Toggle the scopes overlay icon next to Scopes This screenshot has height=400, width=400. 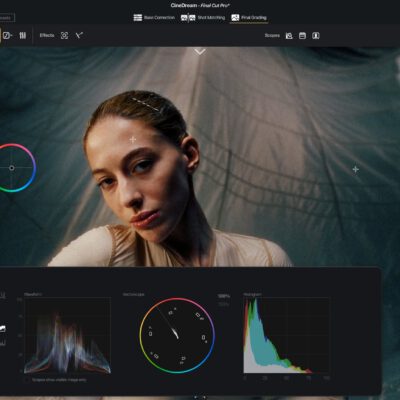click(x=289, y=36)
